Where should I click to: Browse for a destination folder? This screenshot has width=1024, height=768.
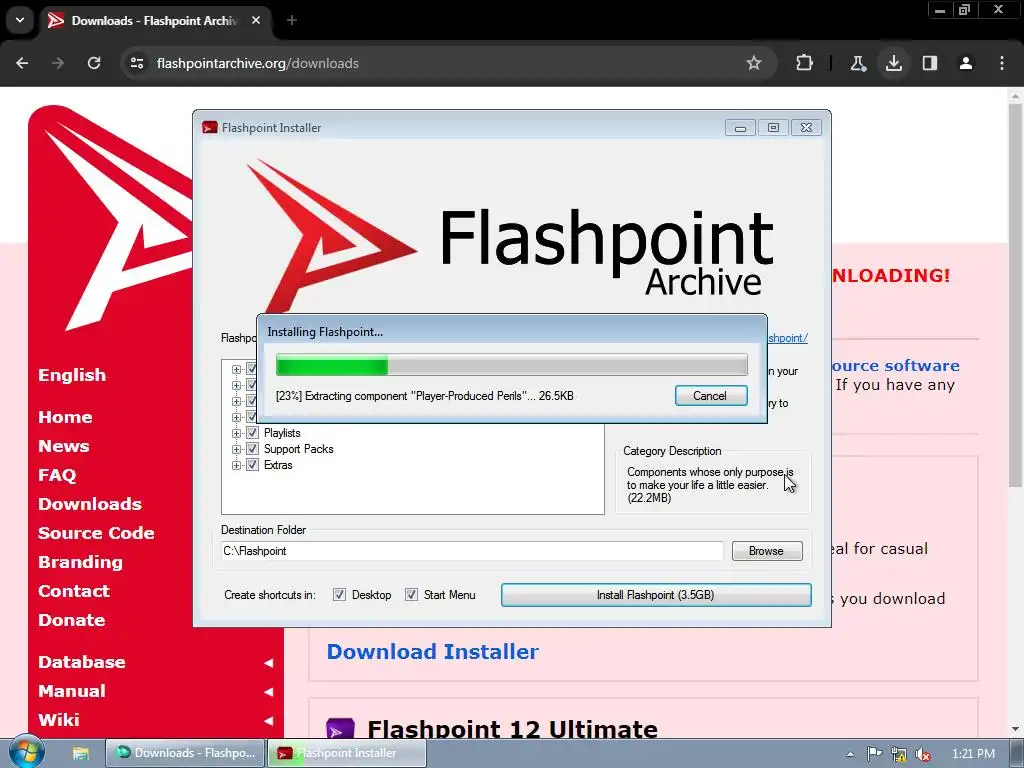pyautogui.click(x=767, y=551)
